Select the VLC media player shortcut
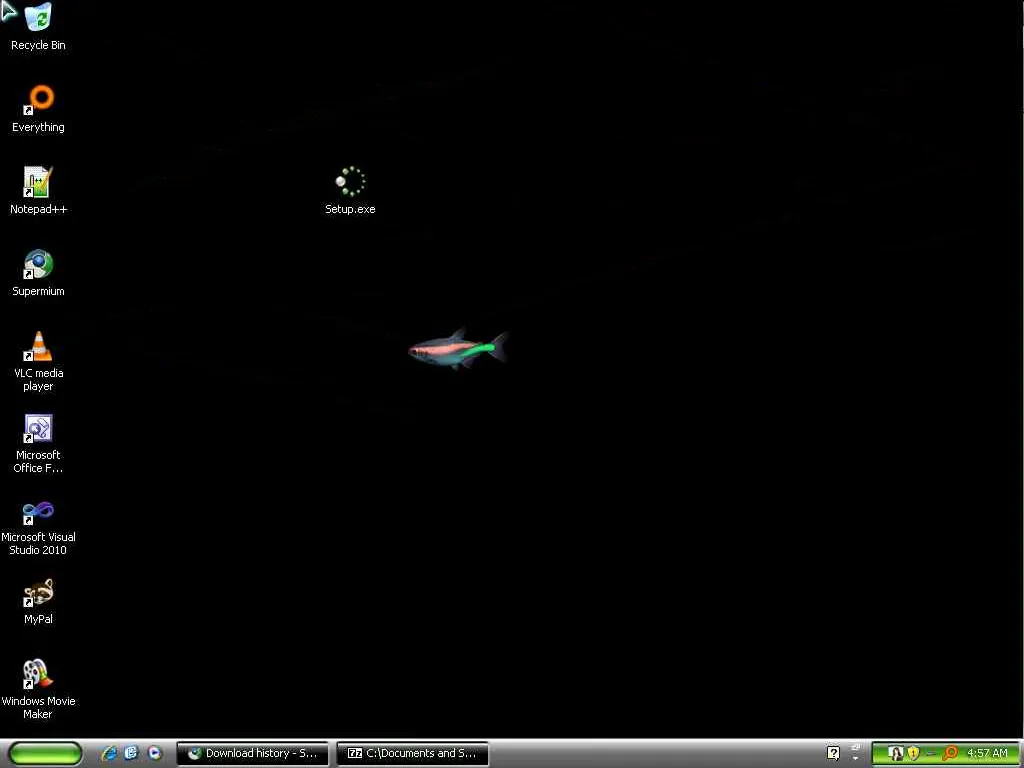This screenshot has height=768, width=1024. [38, 361]
